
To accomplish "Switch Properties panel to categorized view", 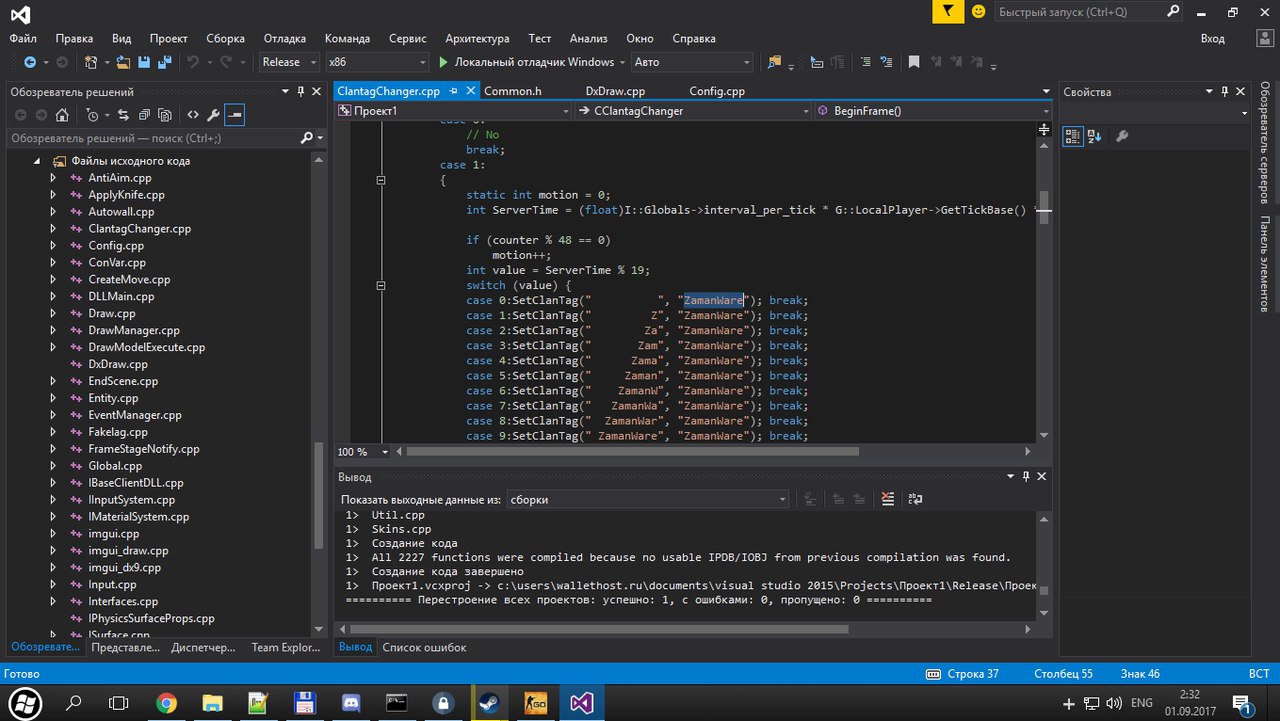I will pyautogui.click(x=1072, y=136).
